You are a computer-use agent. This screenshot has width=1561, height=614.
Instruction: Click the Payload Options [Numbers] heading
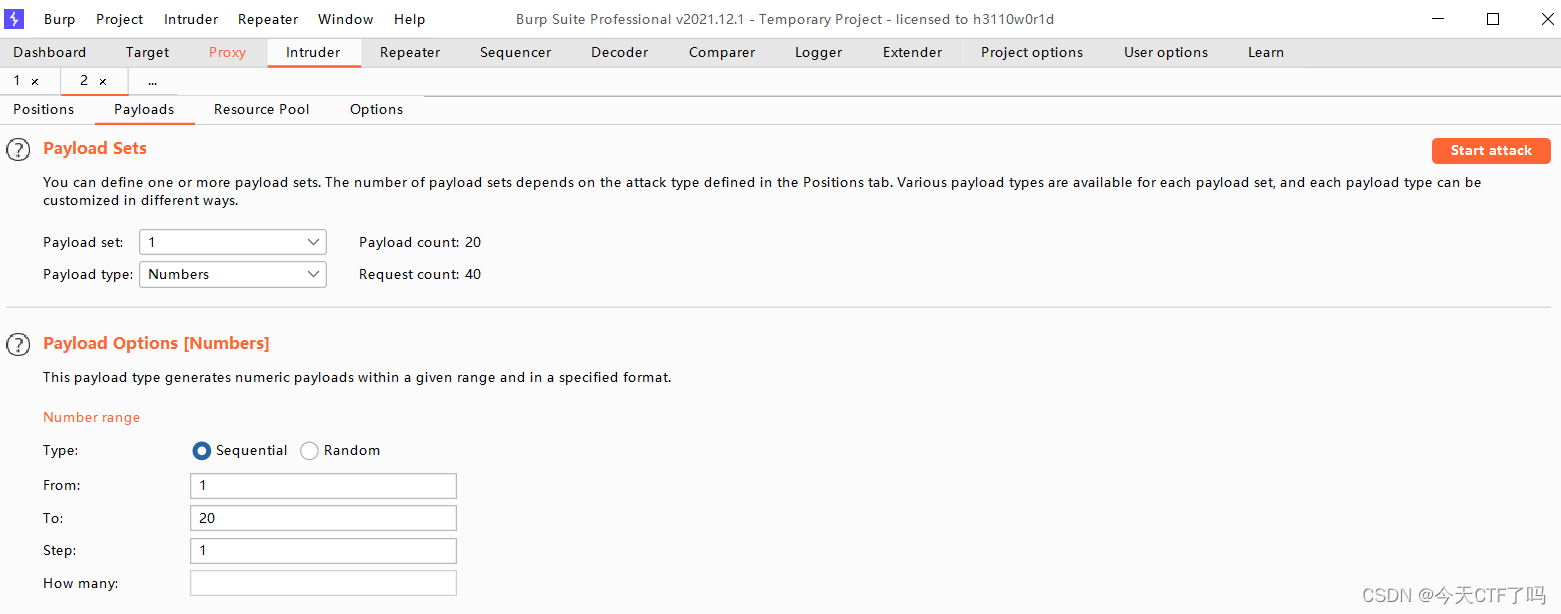point(156,343)
